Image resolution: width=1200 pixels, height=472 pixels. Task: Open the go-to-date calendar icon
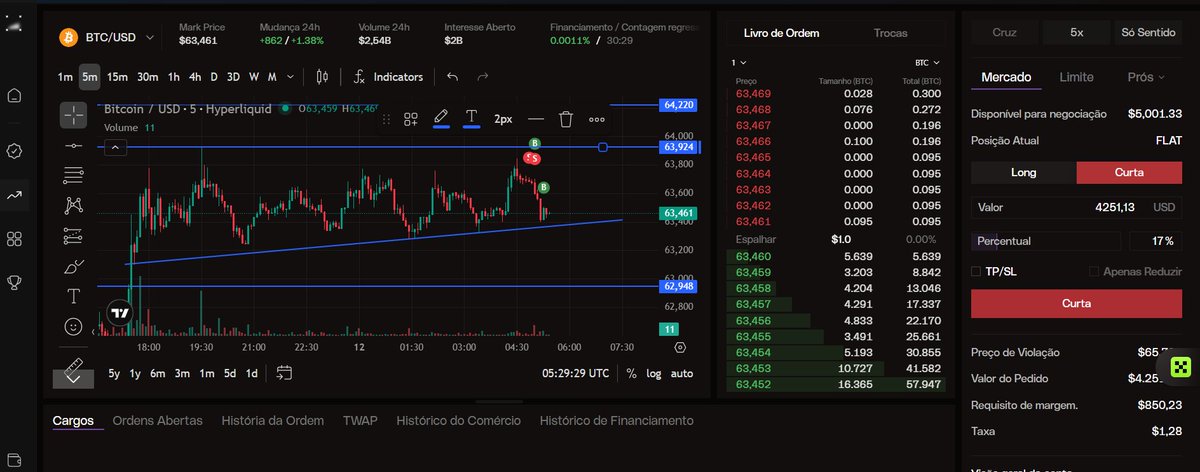coord(284,373)
